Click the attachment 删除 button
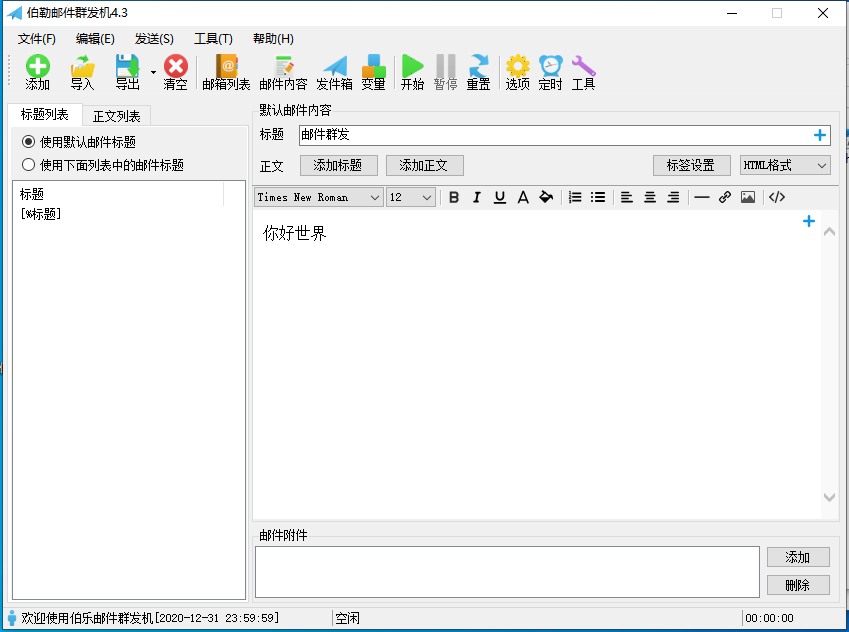849x632 pixels. 798,585
